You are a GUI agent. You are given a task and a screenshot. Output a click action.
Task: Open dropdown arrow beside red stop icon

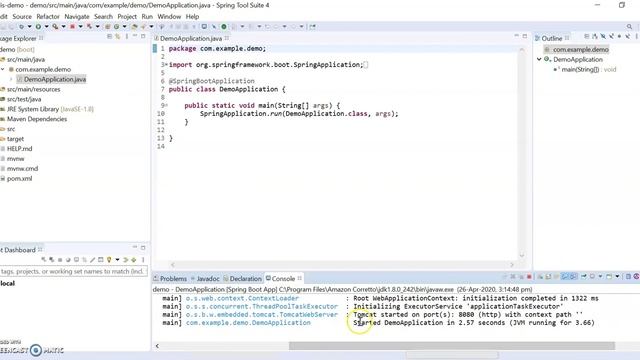(x=80, y=27)
